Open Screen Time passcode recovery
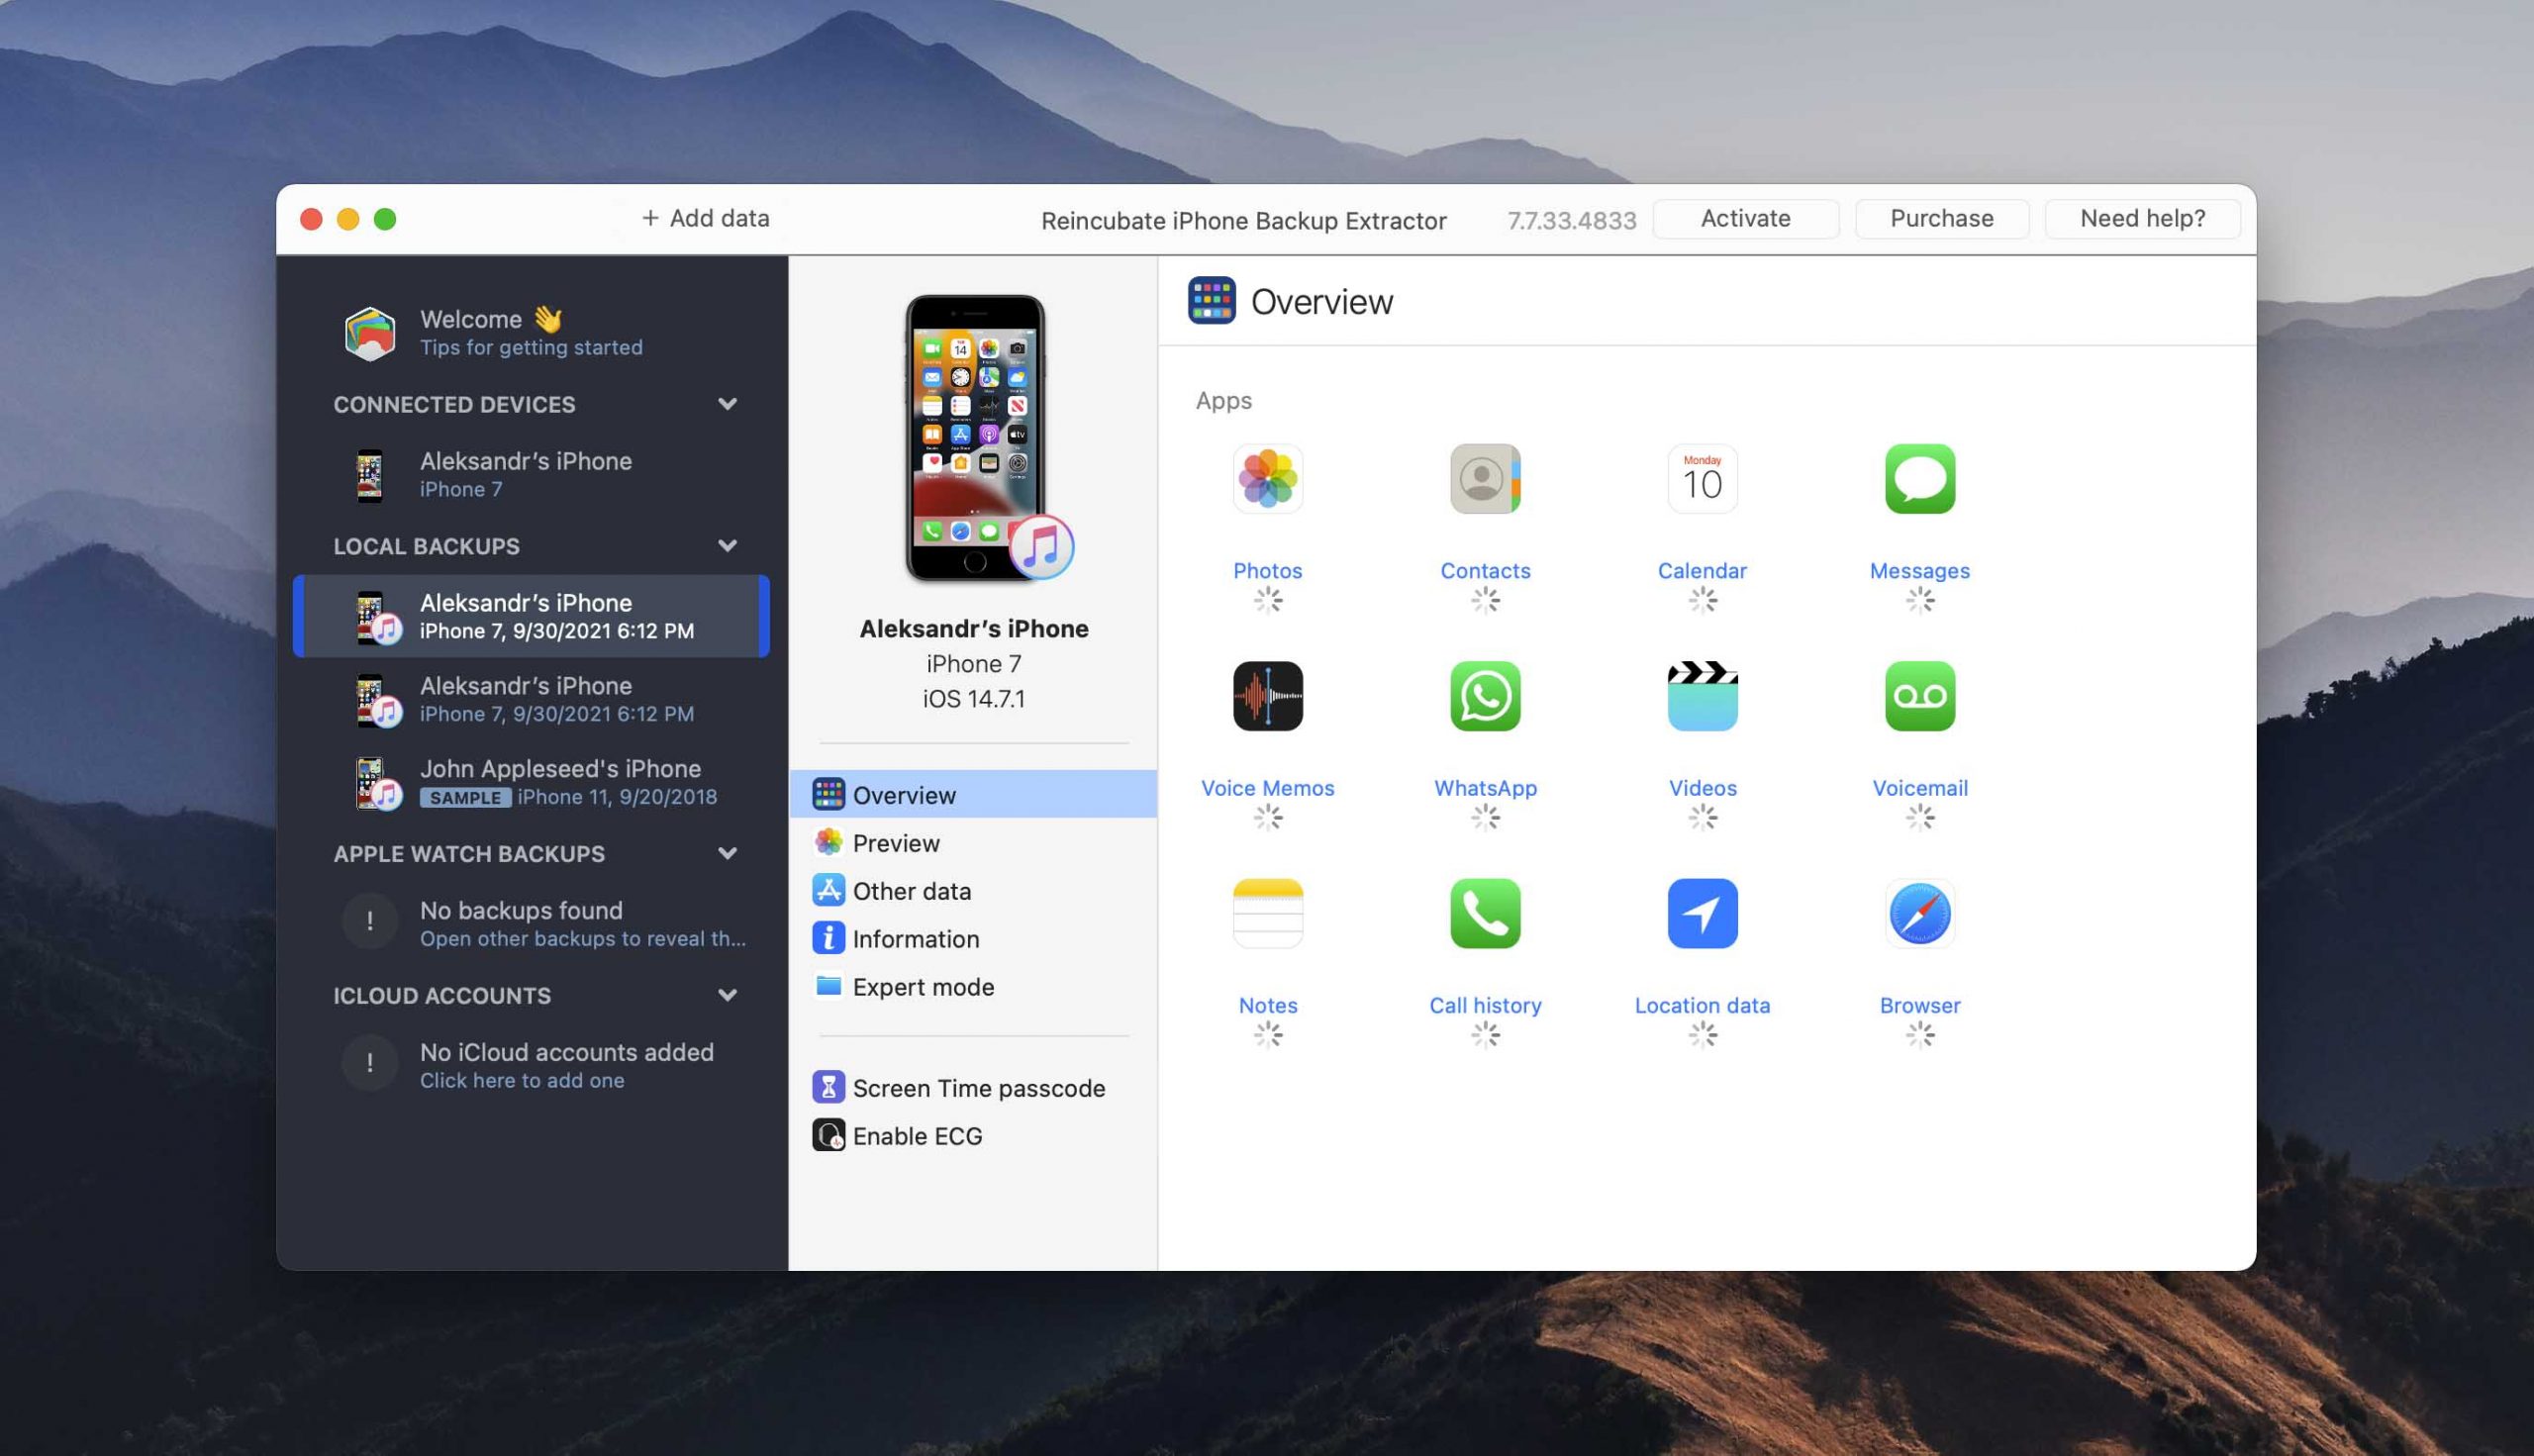The image size is (2534, 1456). (x=973, y=1087)
